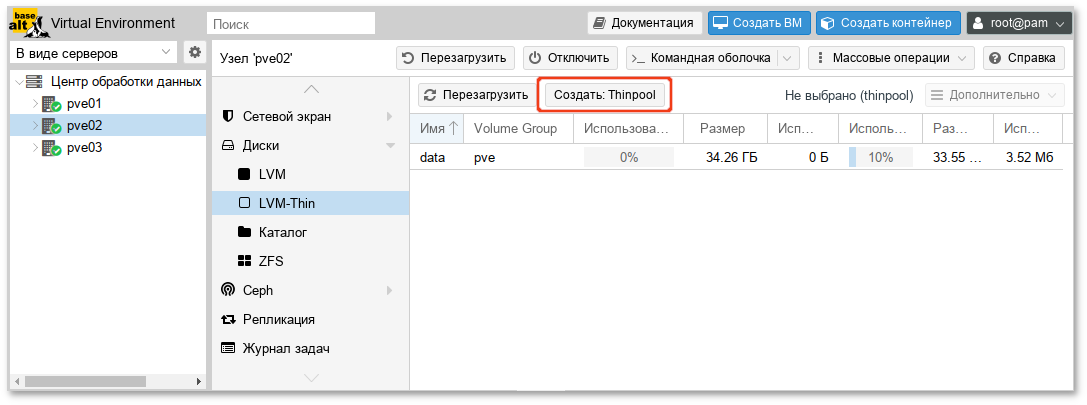Expand the Ceph submenu arrow
1087x405 pixels.
click(x=390, y=290)
